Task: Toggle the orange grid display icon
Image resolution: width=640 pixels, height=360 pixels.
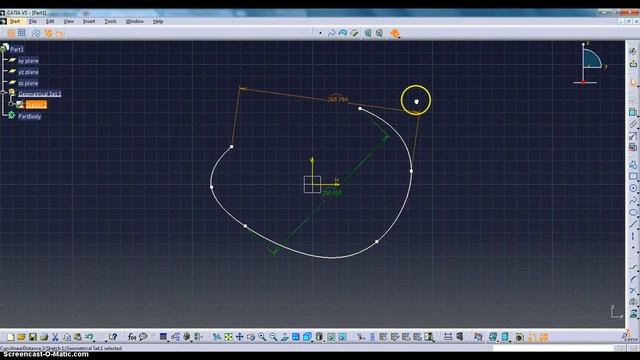Action: (11, 33)
